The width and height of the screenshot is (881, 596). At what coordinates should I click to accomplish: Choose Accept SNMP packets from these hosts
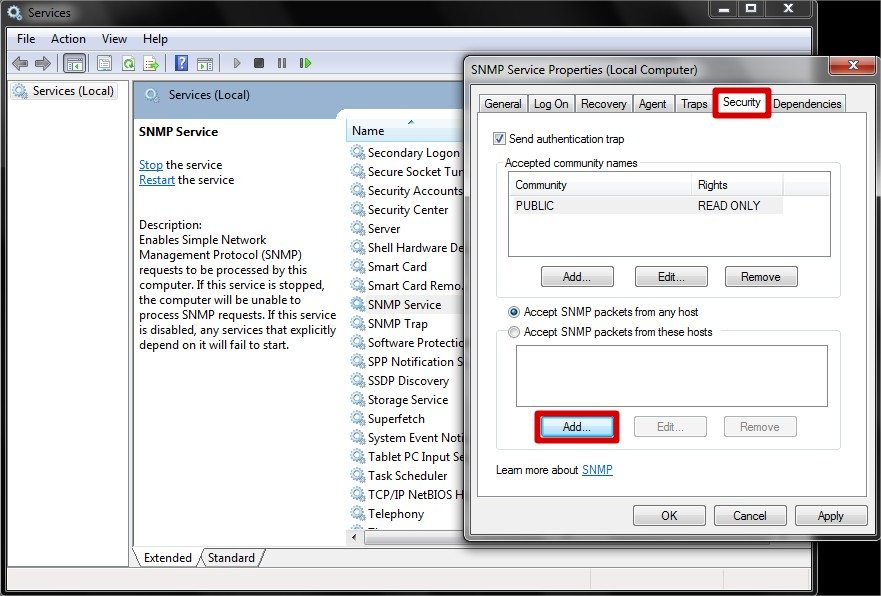(515, 332)
